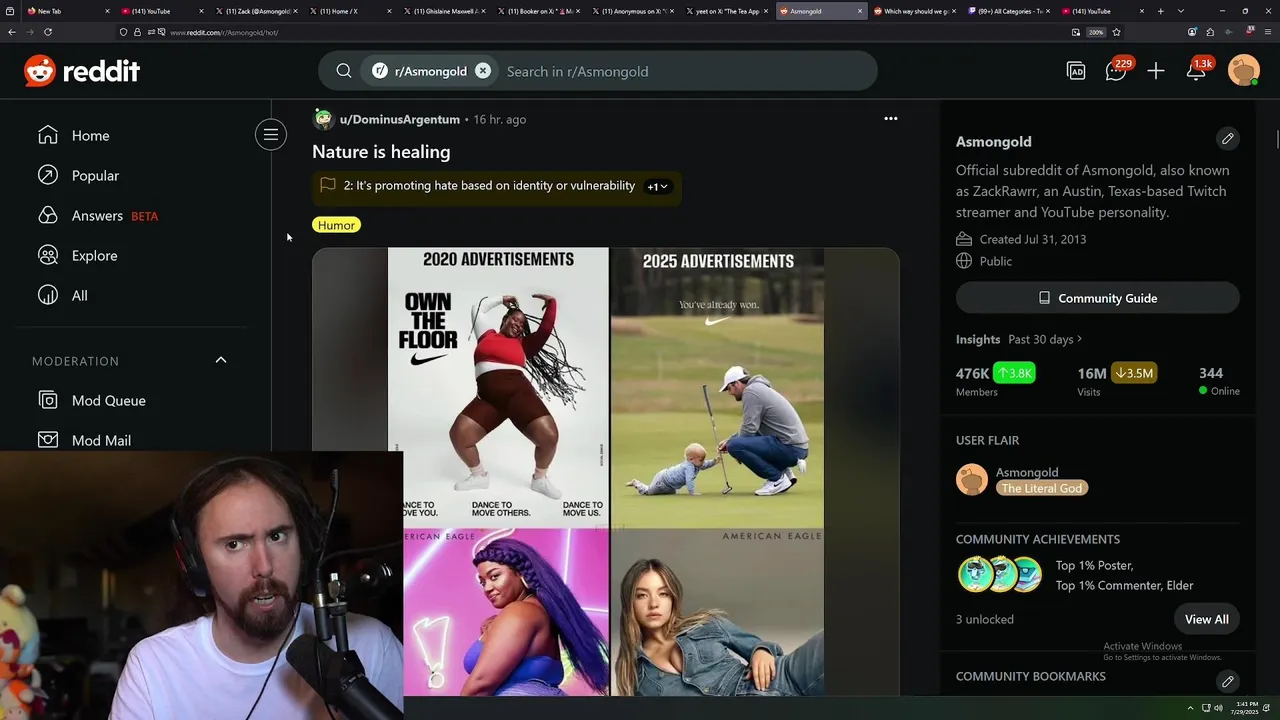Open Popular in the sidebar
The image size is (1280, 720).
(x=95, y=176)
